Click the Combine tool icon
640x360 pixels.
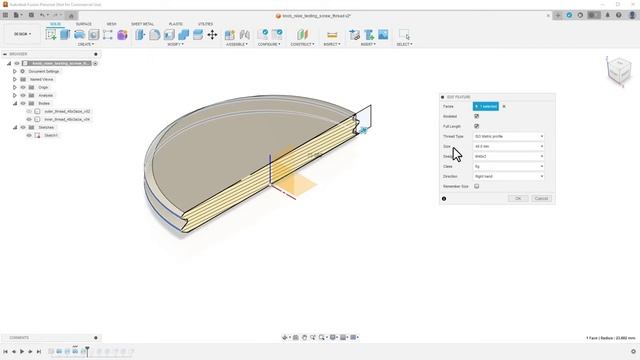[x=184, y=35]
